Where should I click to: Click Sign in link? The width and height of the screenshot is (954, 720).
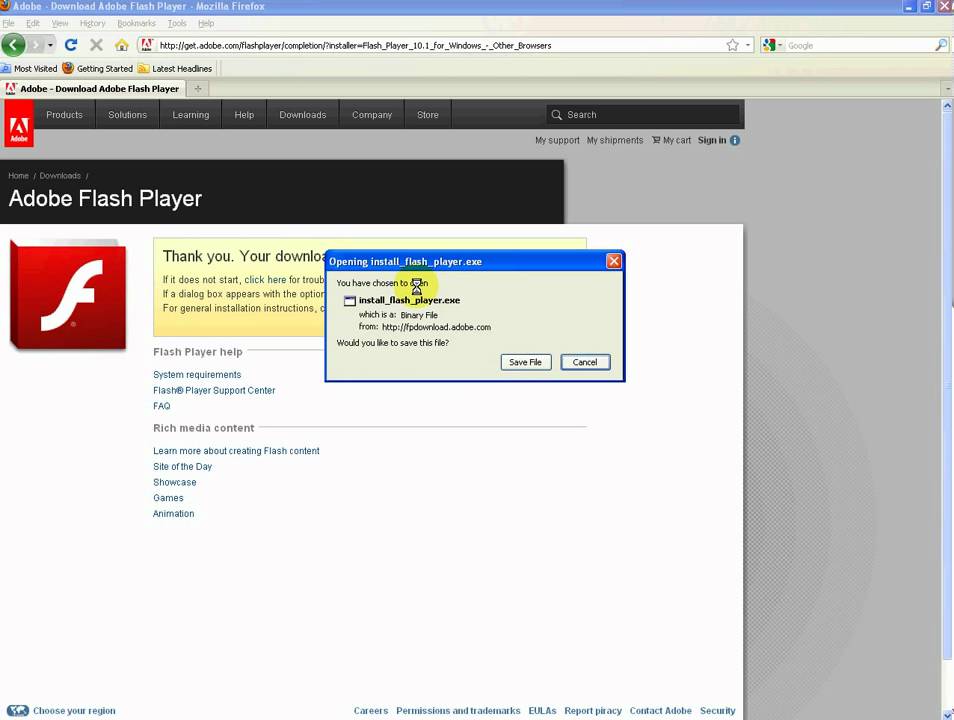(712, 140)
